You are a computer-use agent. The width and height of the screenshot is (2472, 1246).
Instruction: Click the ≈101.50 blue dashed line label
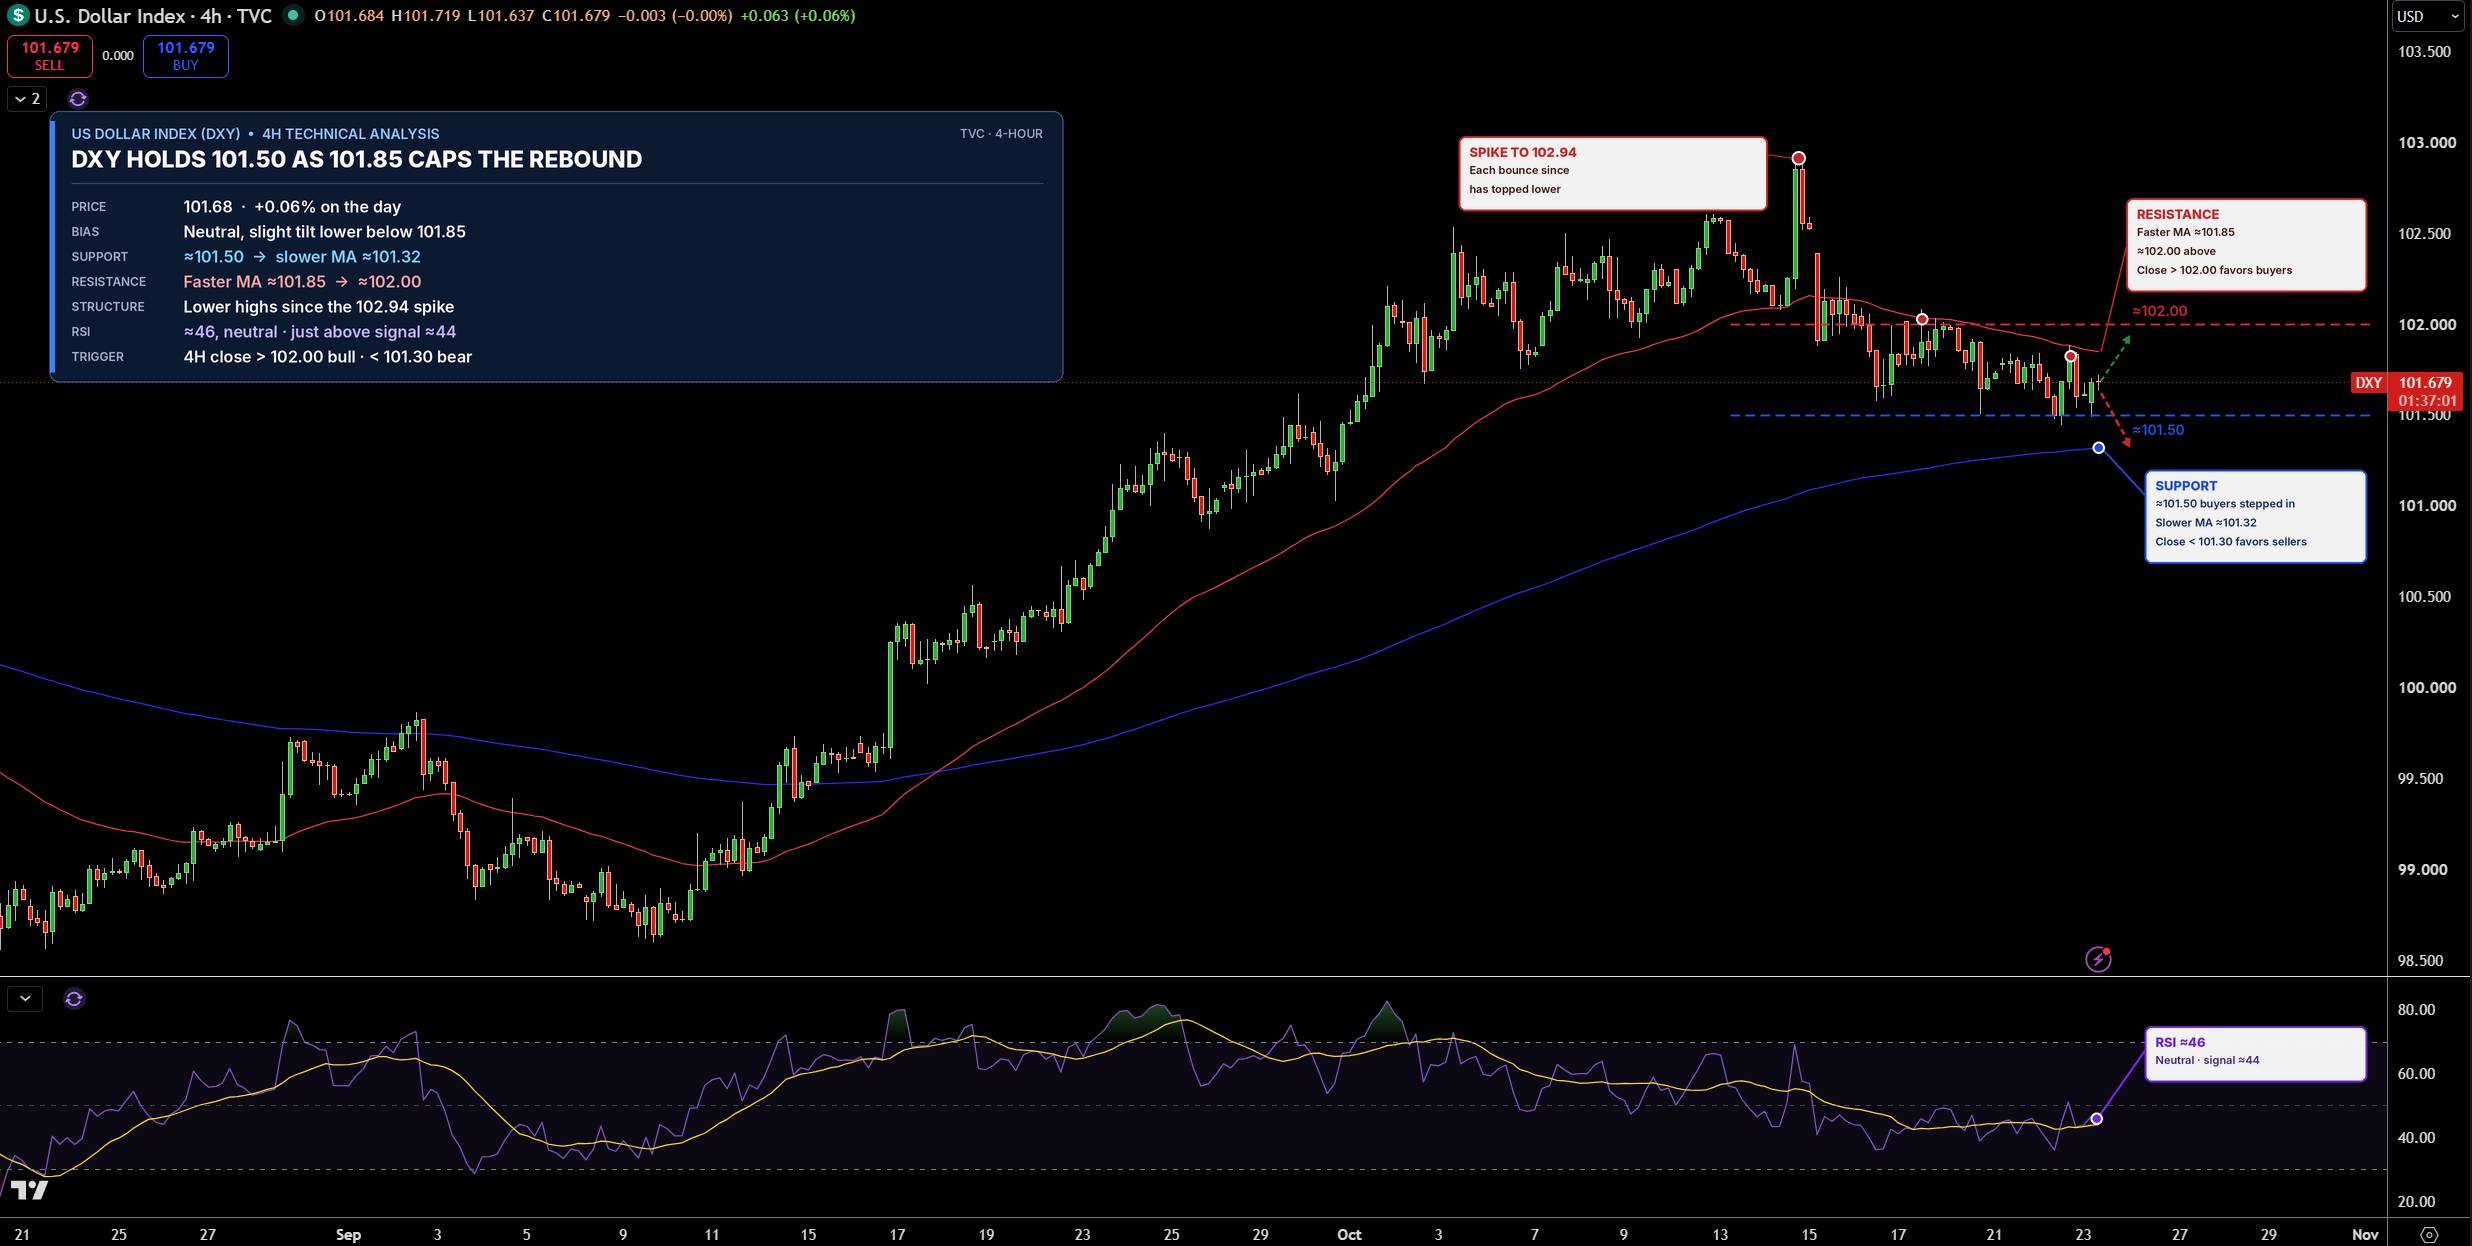click(2158, 430)
